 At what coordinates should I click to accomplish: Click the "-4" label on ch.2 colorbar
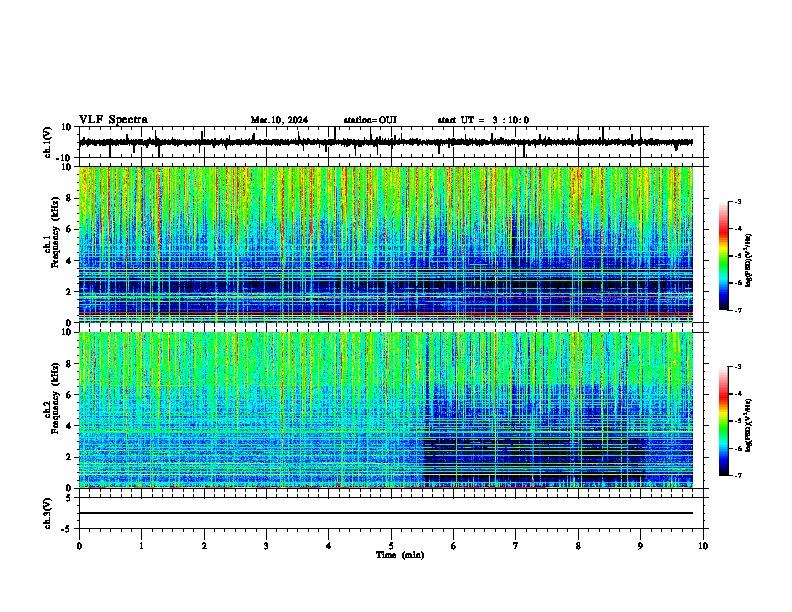tap(737, 393)
